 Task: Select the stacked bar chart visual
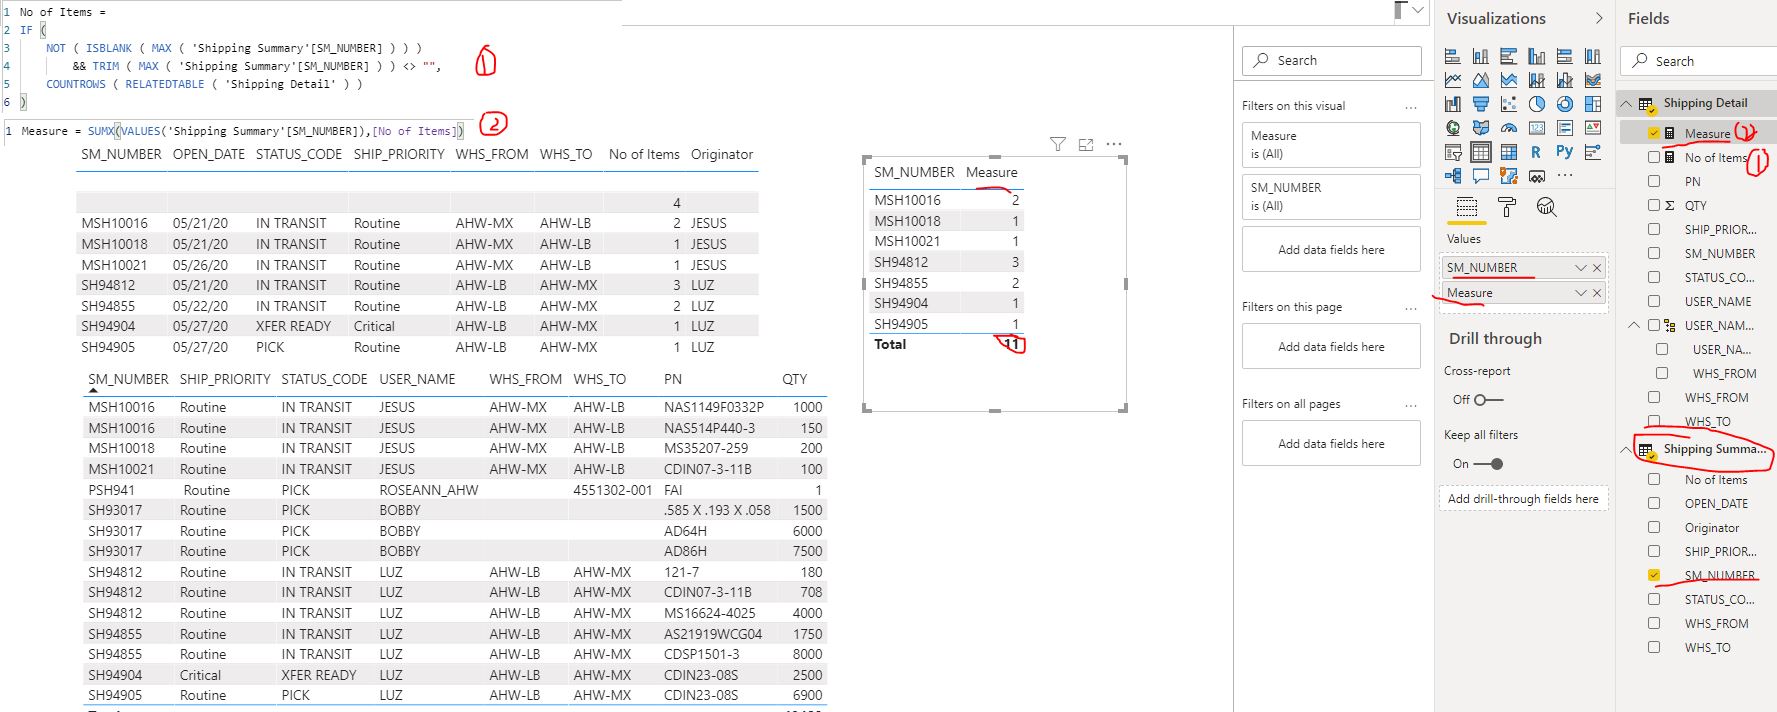pyautogui.click(x=1453, y=56)
